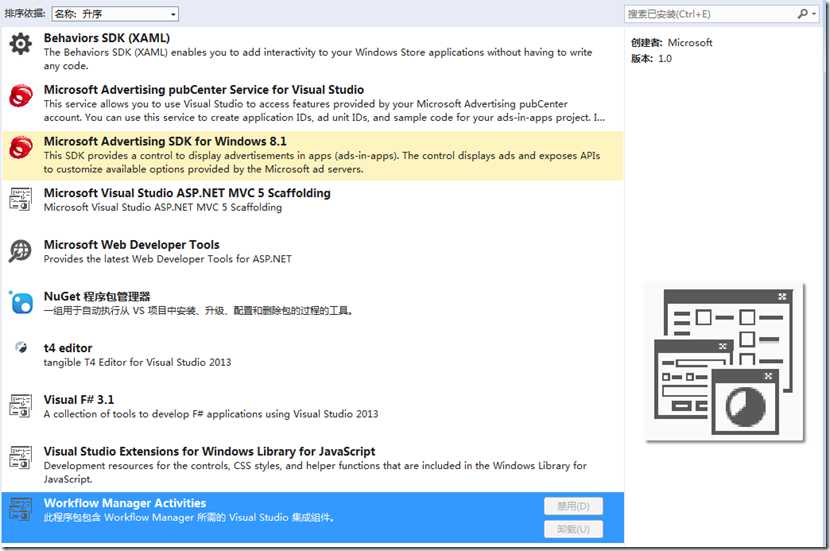The image size is (830, 551).
Task: Open the sort-by dropdown 名称: 升序
Action: (115, 14)
